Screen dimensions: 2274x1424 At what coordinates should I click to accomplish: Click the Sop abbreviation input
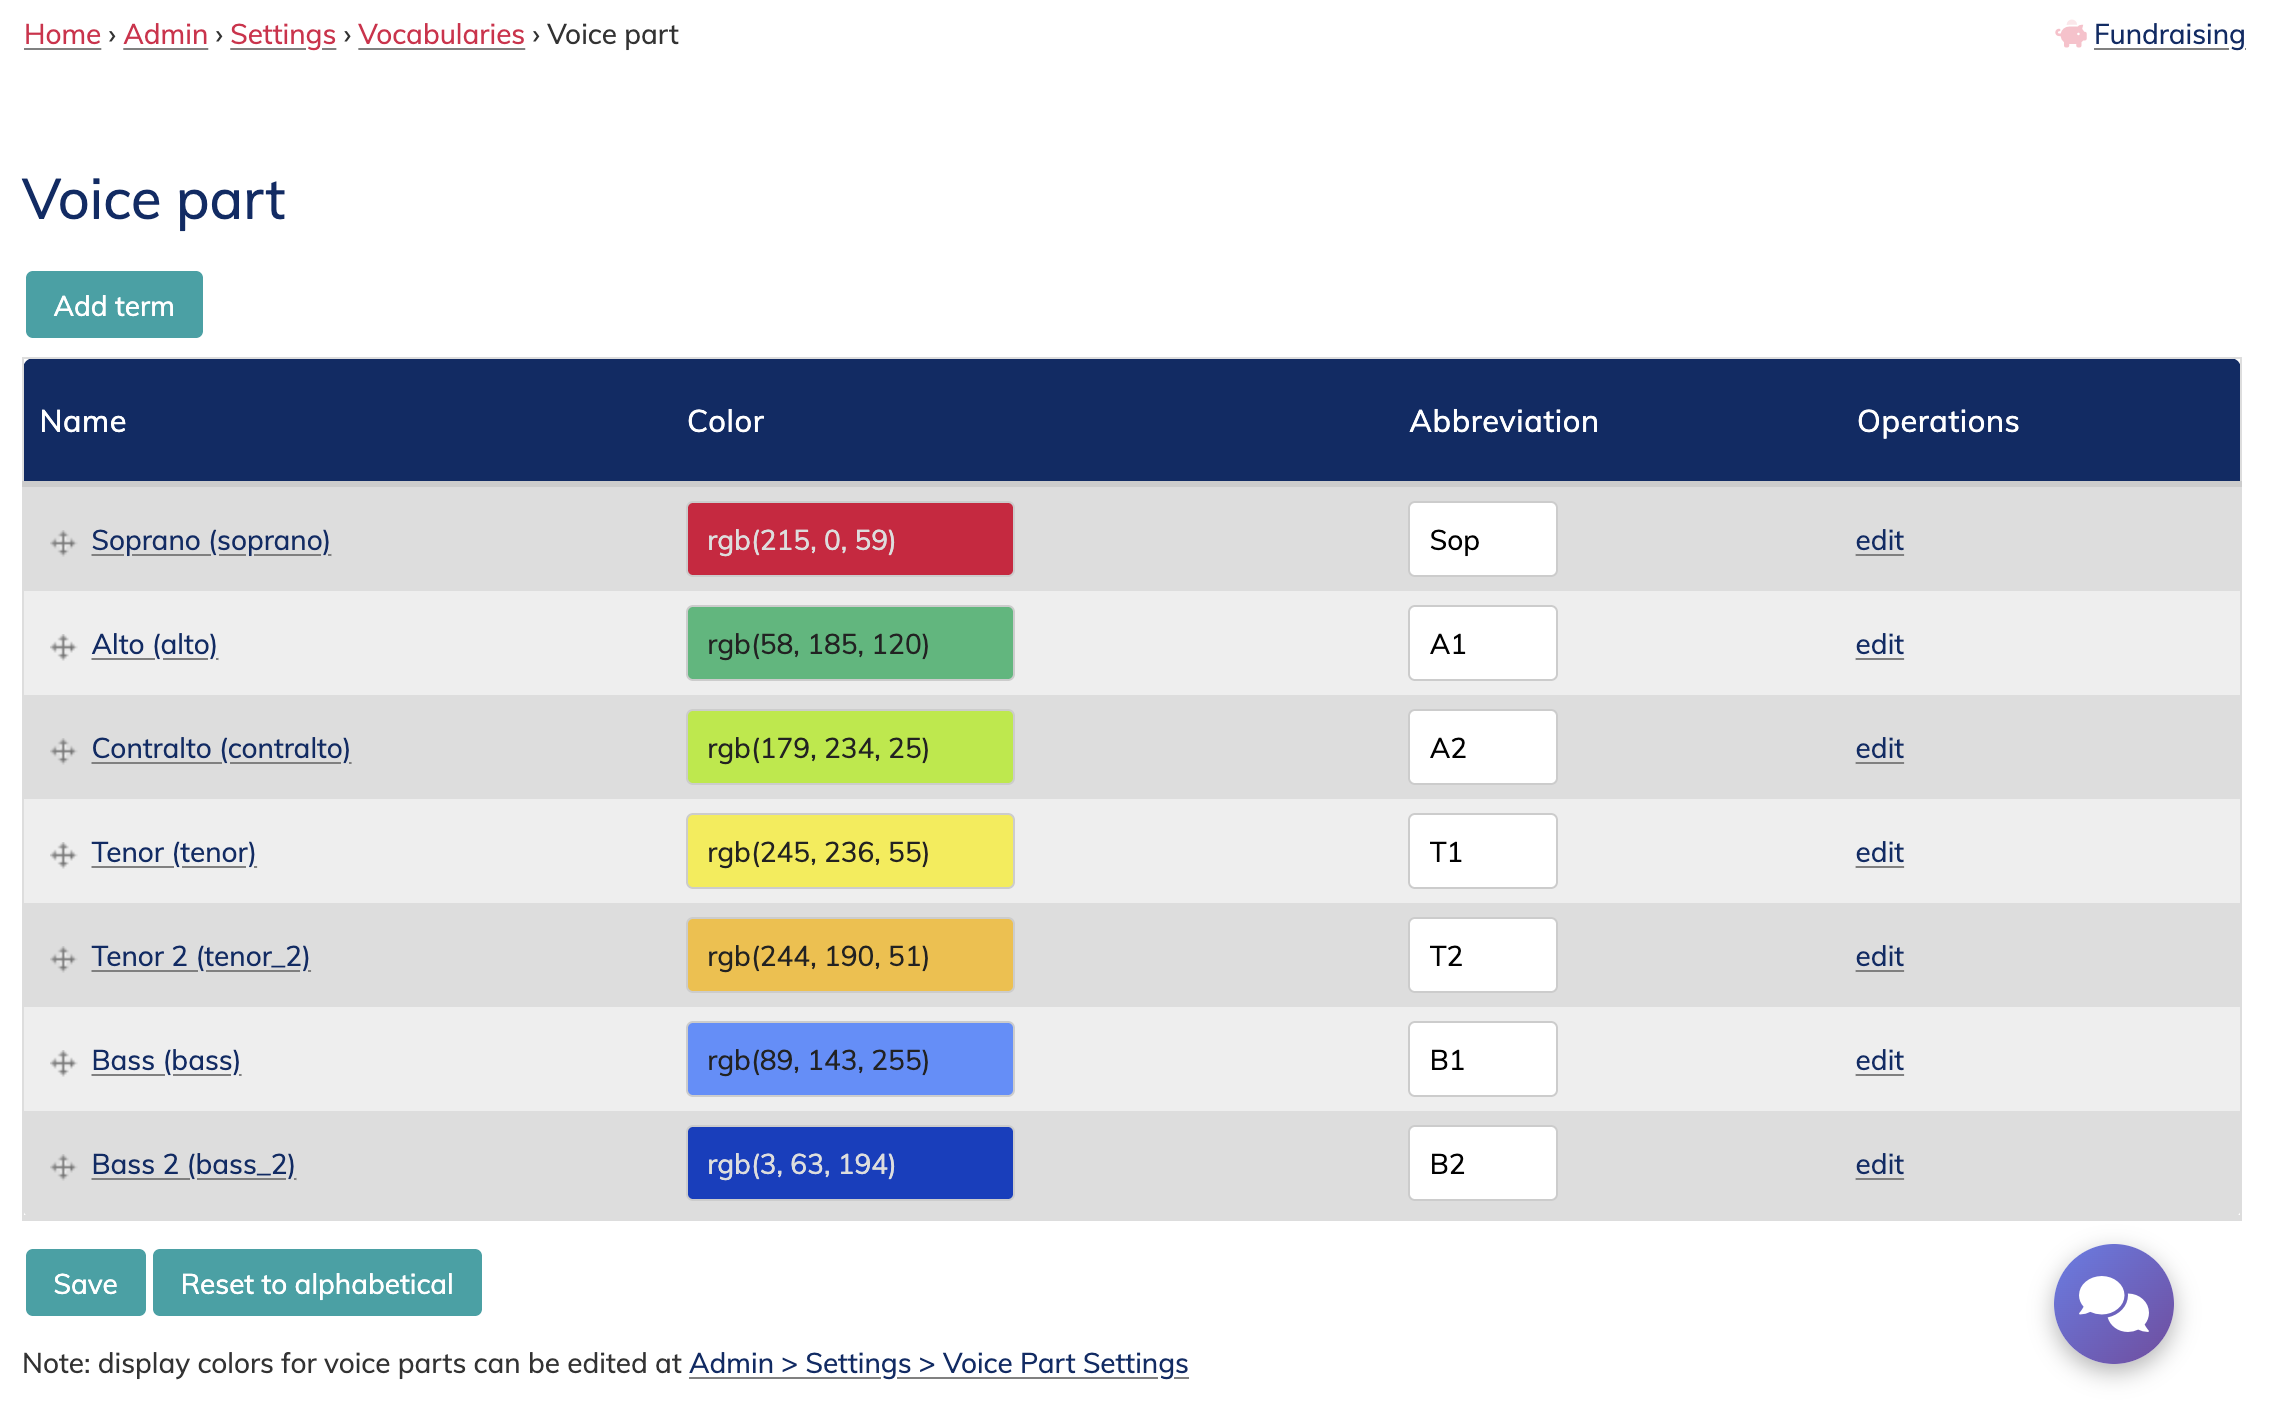(x=1482, y=540)
